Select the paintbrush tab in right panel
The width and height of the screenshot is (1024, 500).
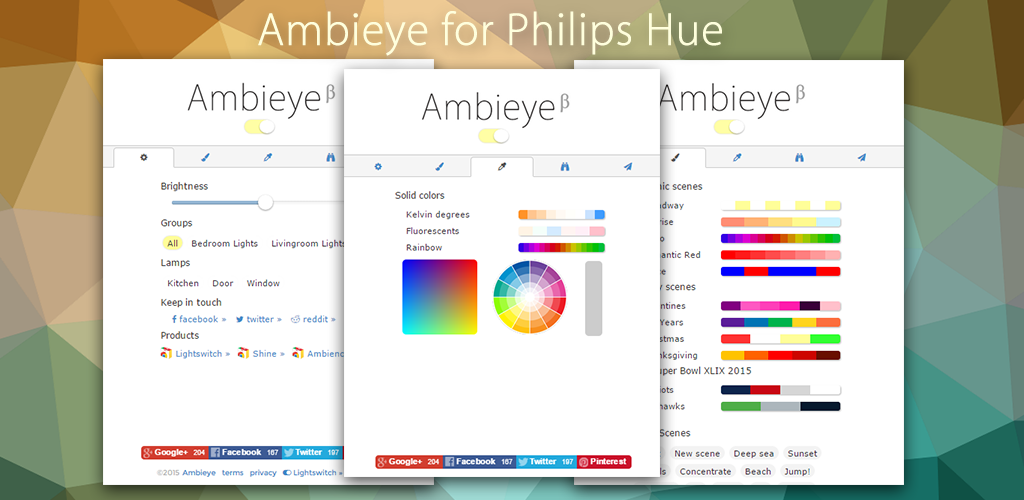(x=676, y=157)
